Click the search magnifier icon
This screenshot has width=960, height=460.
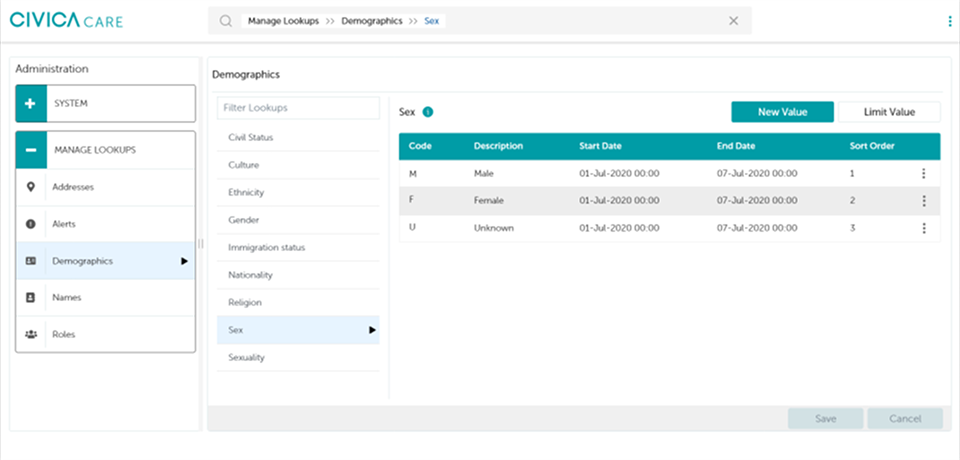226,21
